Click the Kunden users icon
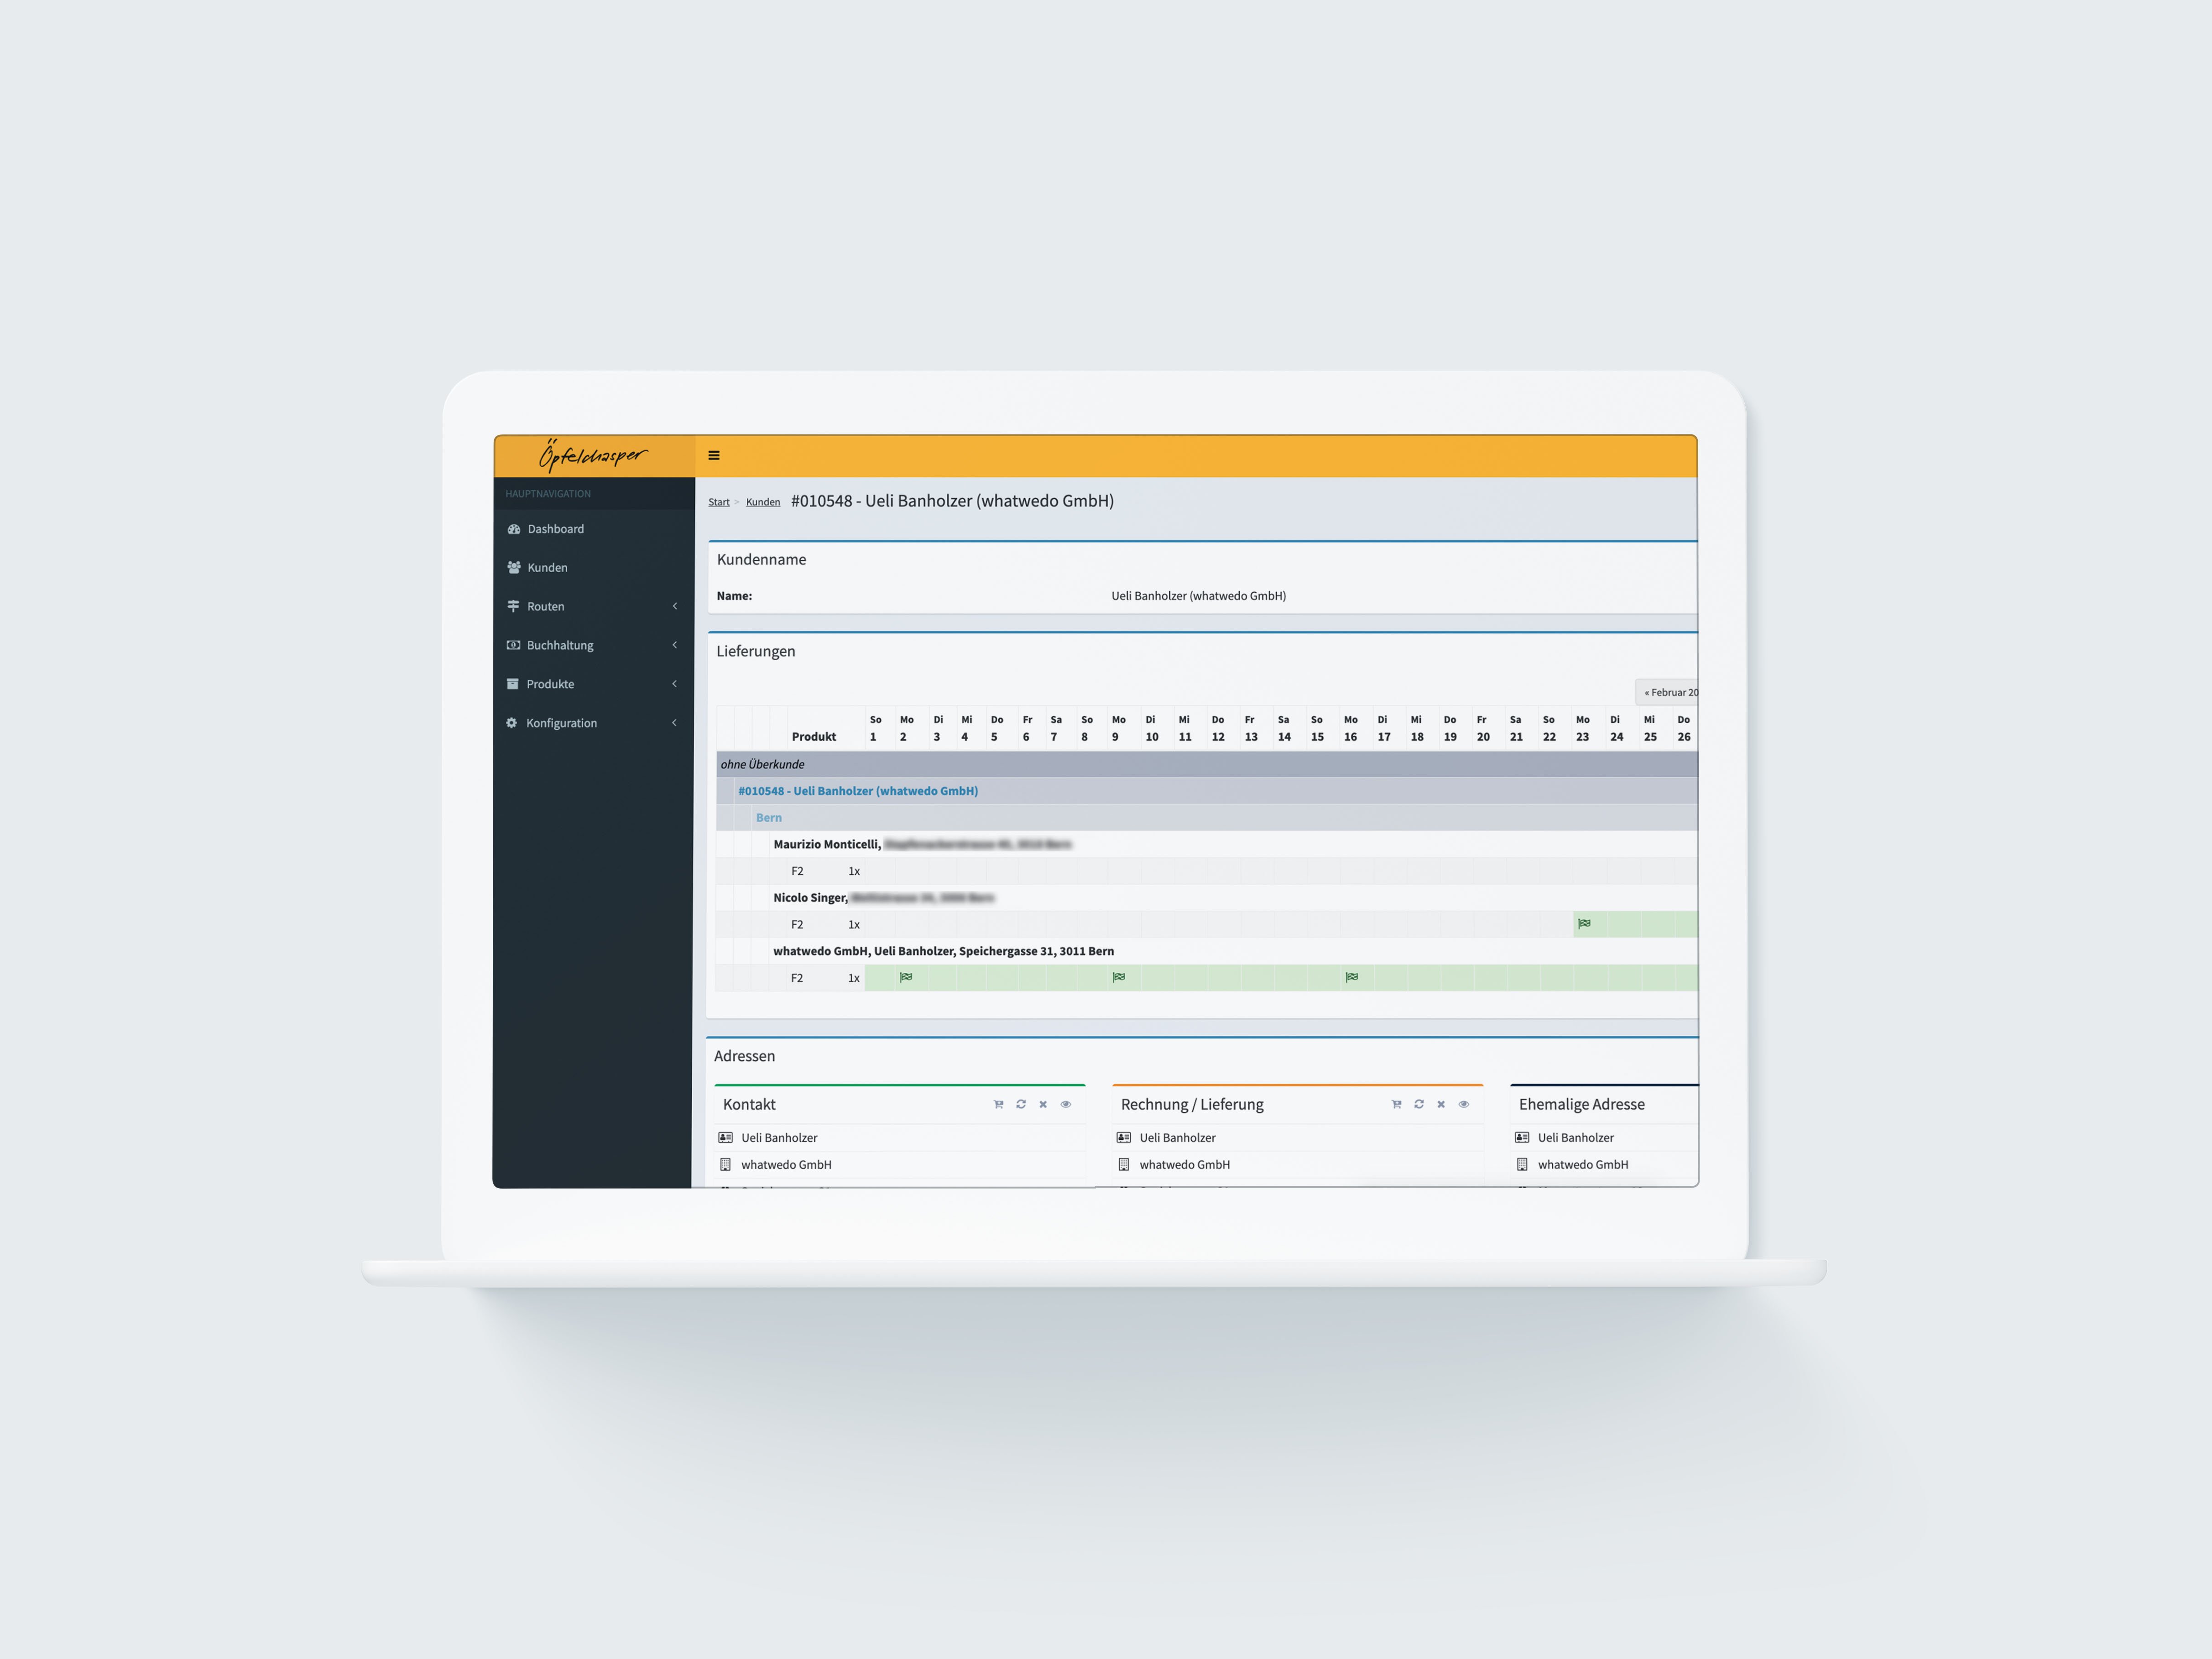This screenshot has height=1659, width=2212. tap(514, 567)
